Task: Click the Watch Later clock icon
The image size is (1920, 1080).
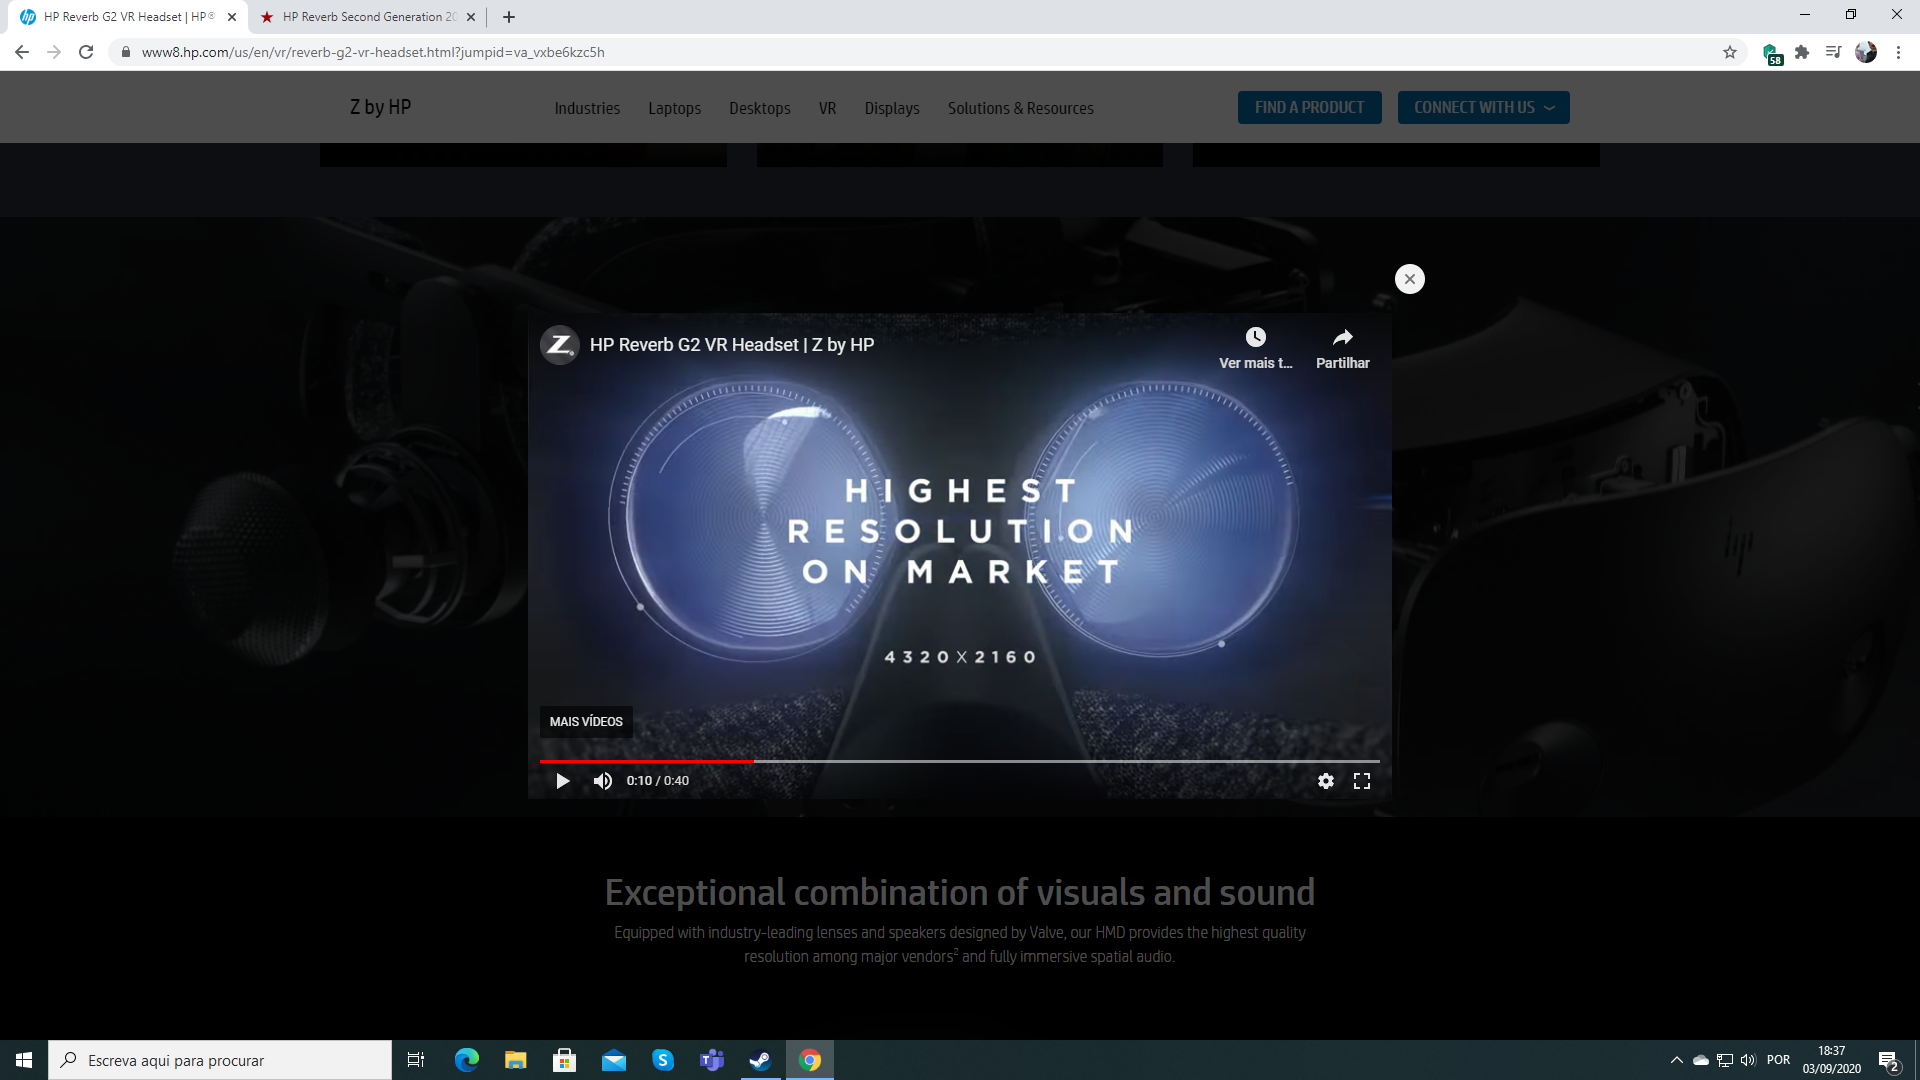Action: [x=1256, y=337]
